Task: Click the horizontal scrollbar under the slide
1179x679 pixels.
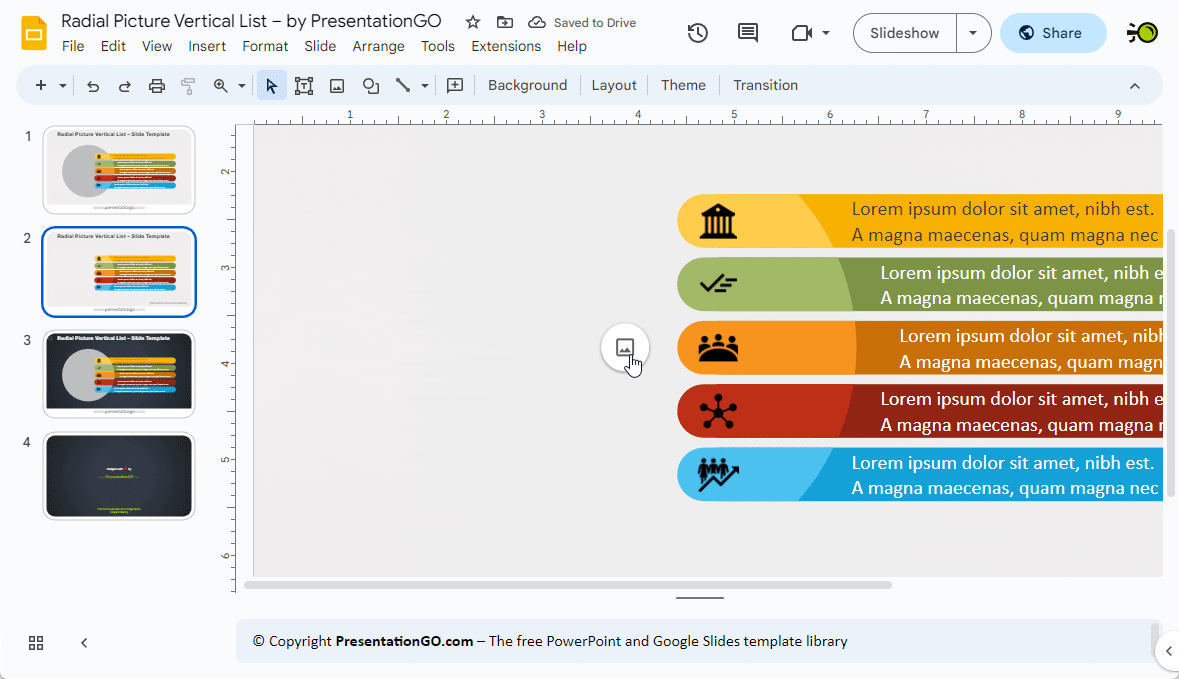Action: [568, 585]
